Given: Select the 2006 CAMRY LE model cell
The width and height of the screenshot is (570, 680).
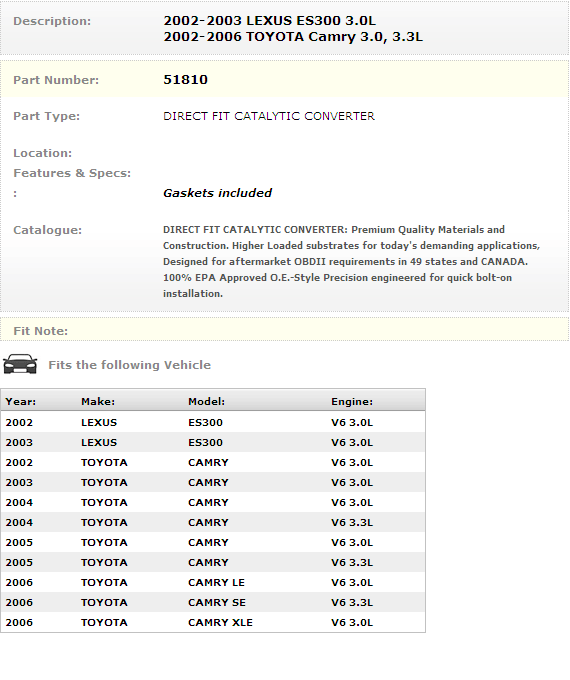Looking at the screenshot, I should (216, 582).
